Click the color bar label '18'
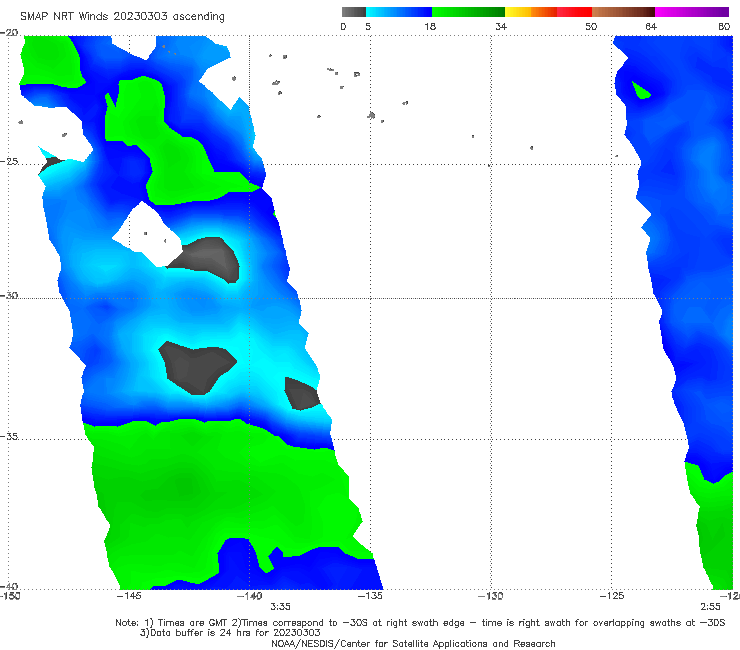740x650 pixels. coord(430,26)
